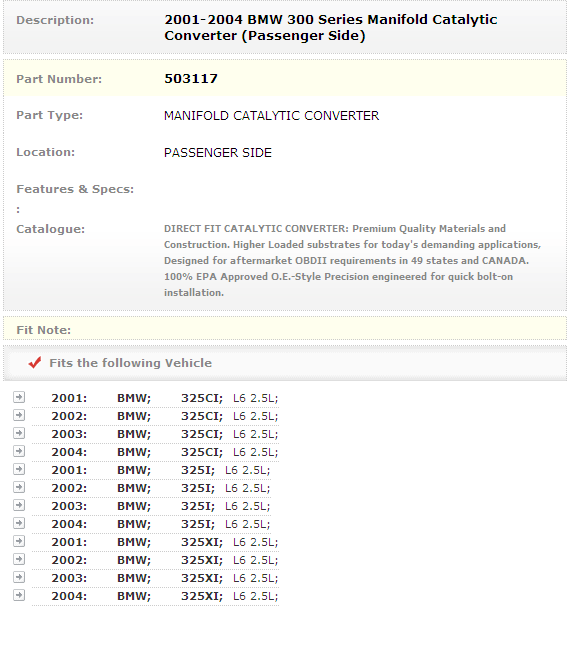This screenshot has width=570, height=656.
Task: Select the 2001 BMW 325CI vehicle row
Action: point(155,398)
